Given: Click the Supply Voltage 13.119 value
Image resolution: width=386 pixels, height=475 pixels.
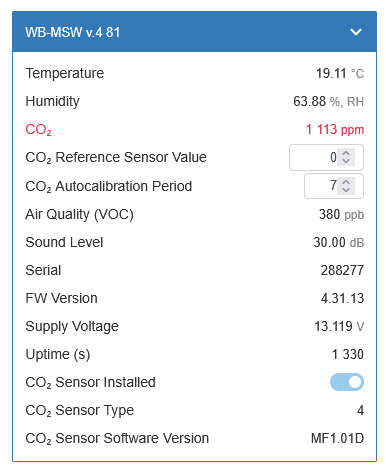Looking at the screenshot, I should [x=333, y=326].
